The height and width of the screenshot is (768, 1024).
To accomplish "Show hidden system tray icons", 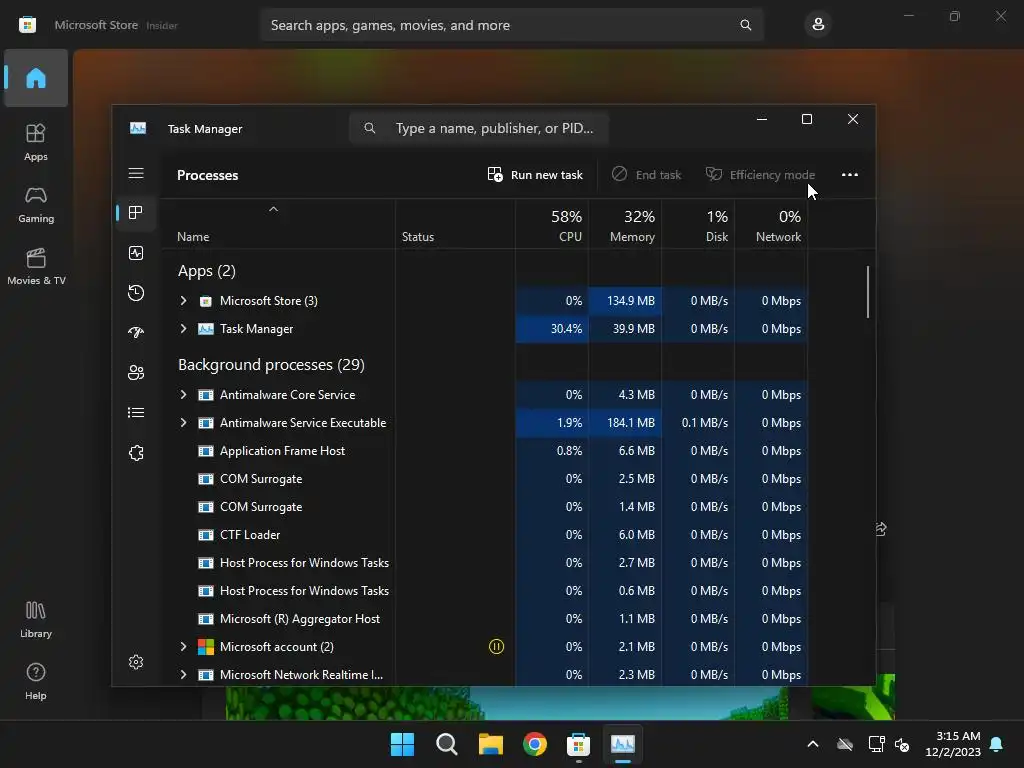I will point(813,744).
